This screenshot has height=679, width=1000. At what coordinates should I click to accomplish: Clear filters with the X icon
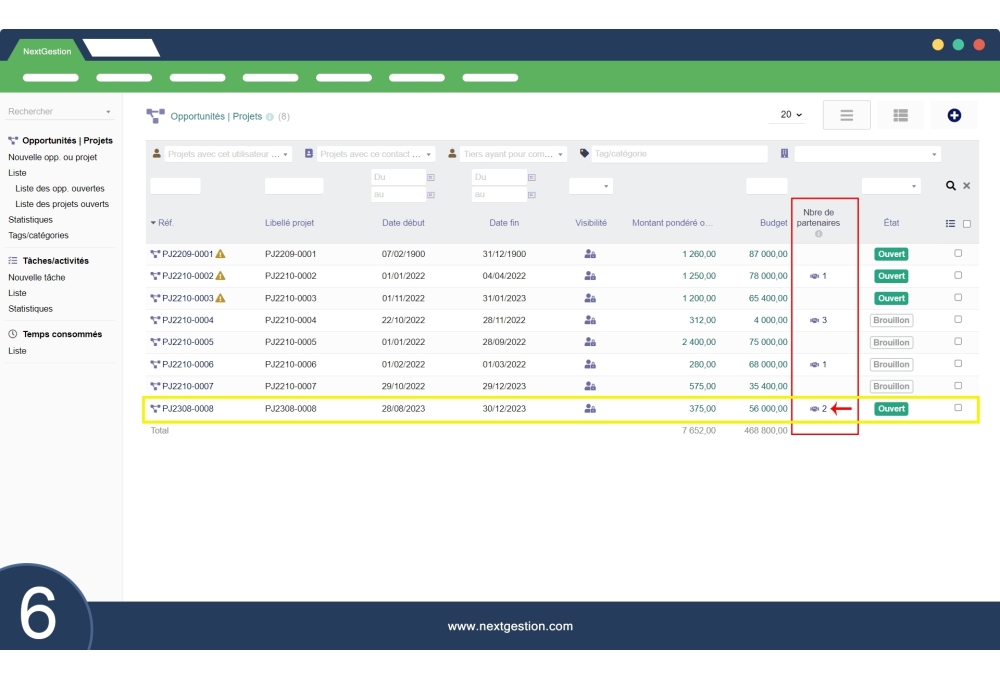[967, 186]
